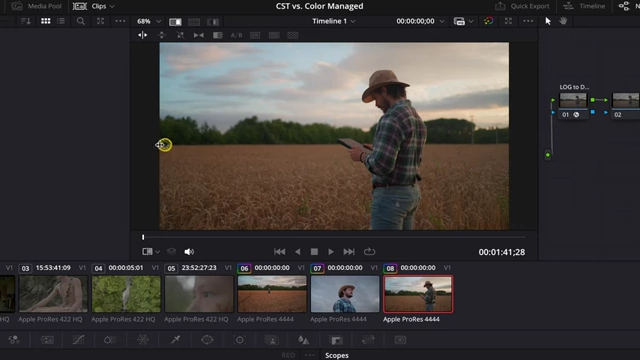Open the Magic Mask palette
The image size is (640, 360).
pyautogui.click(x=271, y=340)
